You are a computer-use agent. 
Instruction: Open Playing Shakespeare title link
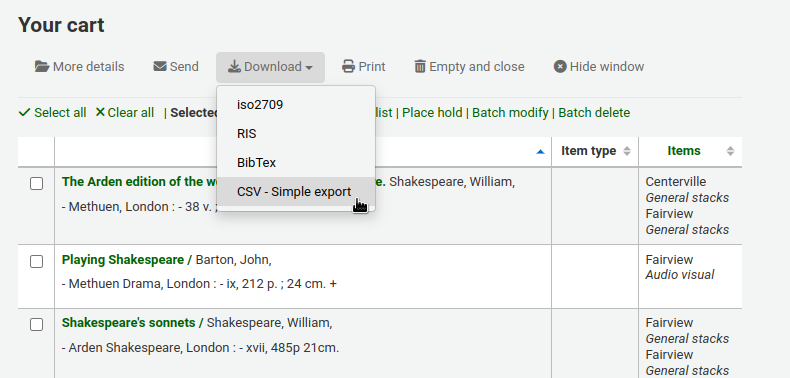(127, 260)
